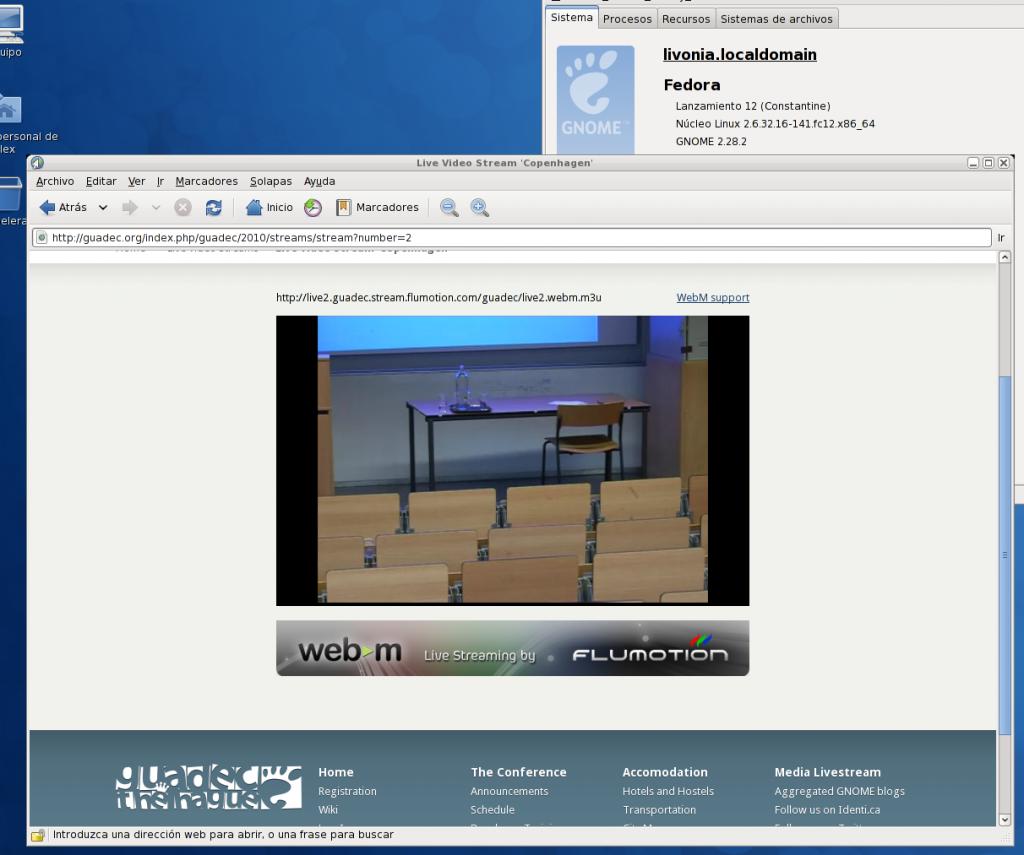Click the GUADEC The Hague footer logo
The image size is (1024, 855).
pyautogui.click(x=209, y=787)
